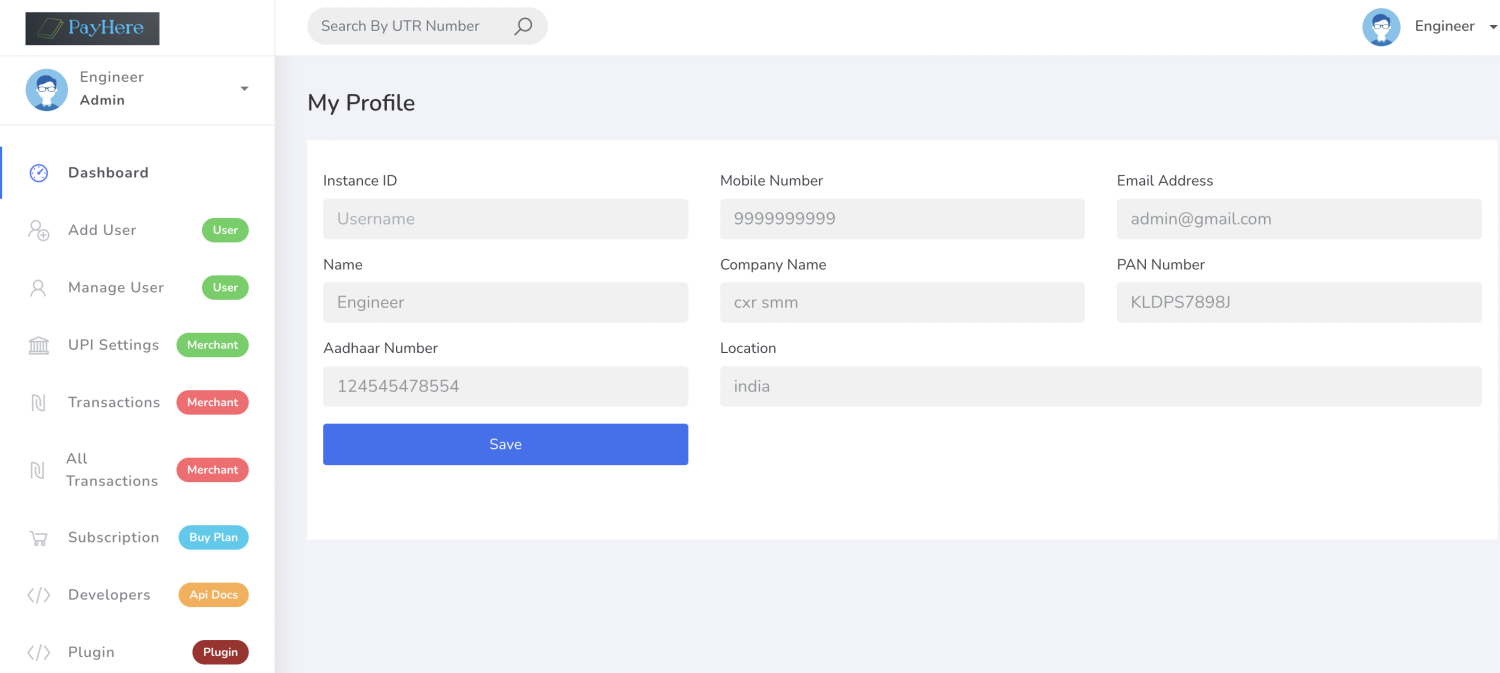Click the Subscription cart icon
The image size is (1500, 673).
click(39, 538)
